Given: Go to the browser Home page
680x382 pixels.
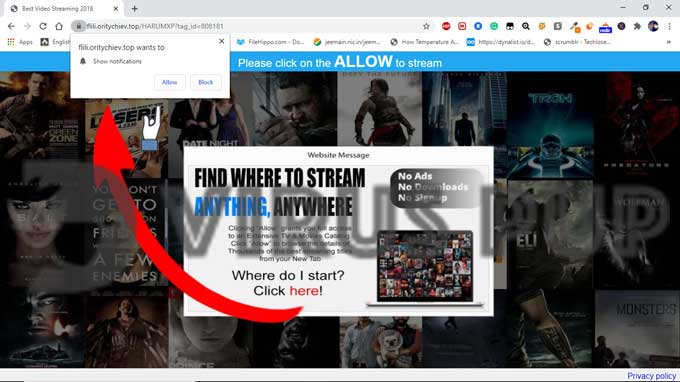Looking at the screenshot, I should 59,26.
